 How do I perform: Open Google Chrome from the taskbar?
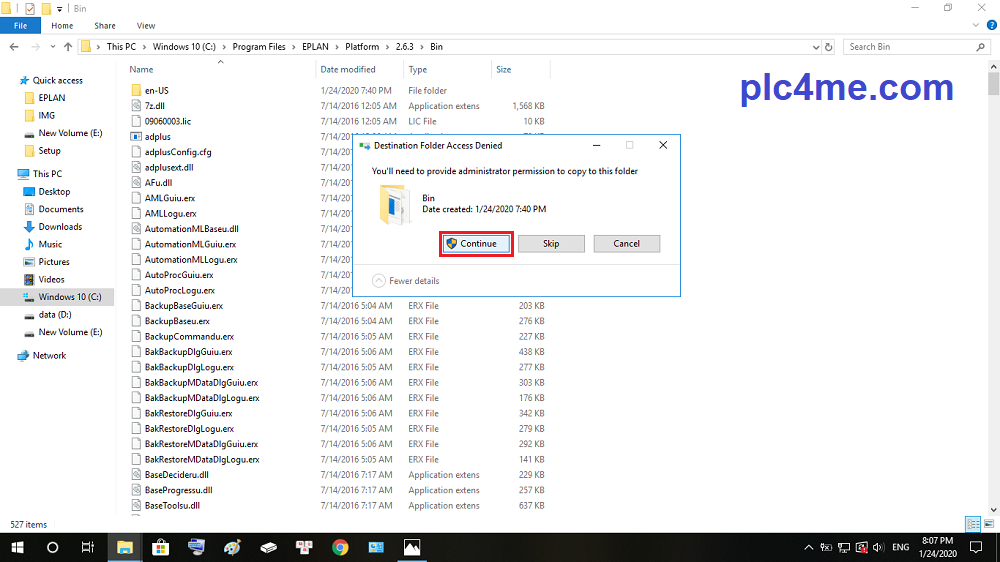(340, 548)
